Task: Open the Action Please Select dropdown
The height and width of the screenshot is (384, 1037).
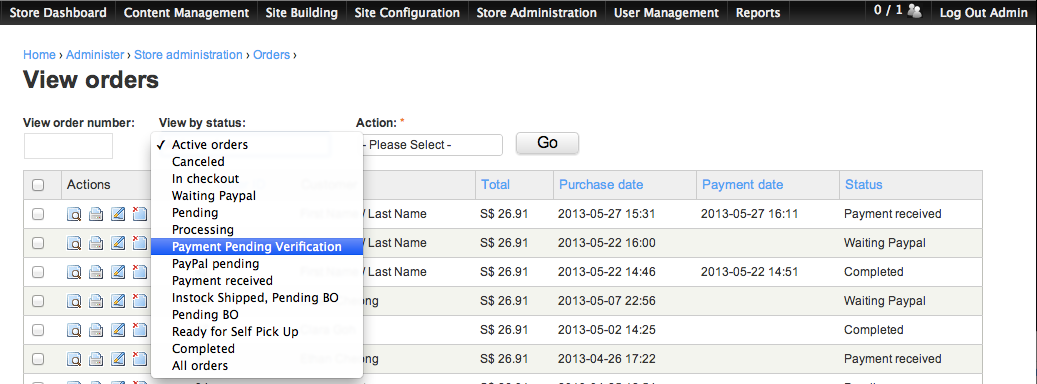Action: point(429,145)
